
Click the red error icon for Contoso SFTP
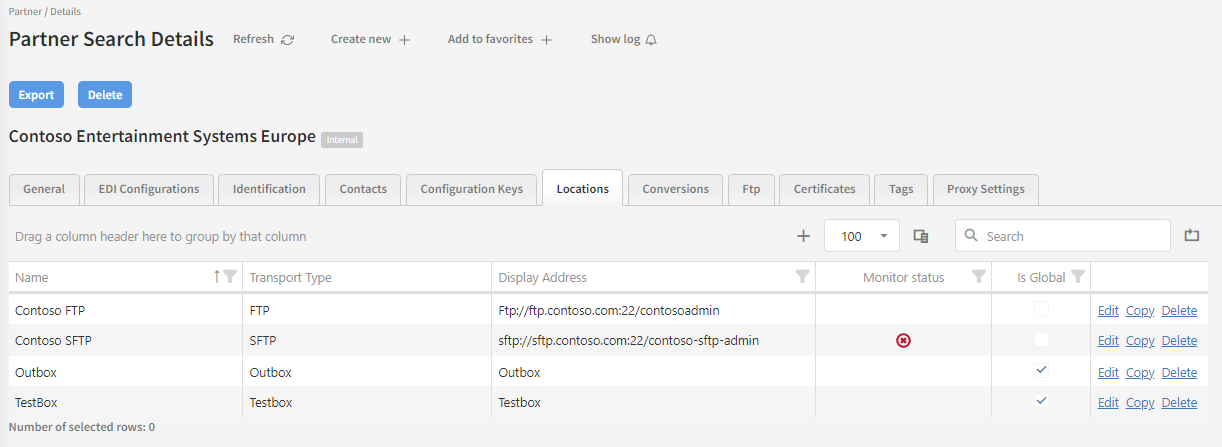(903, 341)
